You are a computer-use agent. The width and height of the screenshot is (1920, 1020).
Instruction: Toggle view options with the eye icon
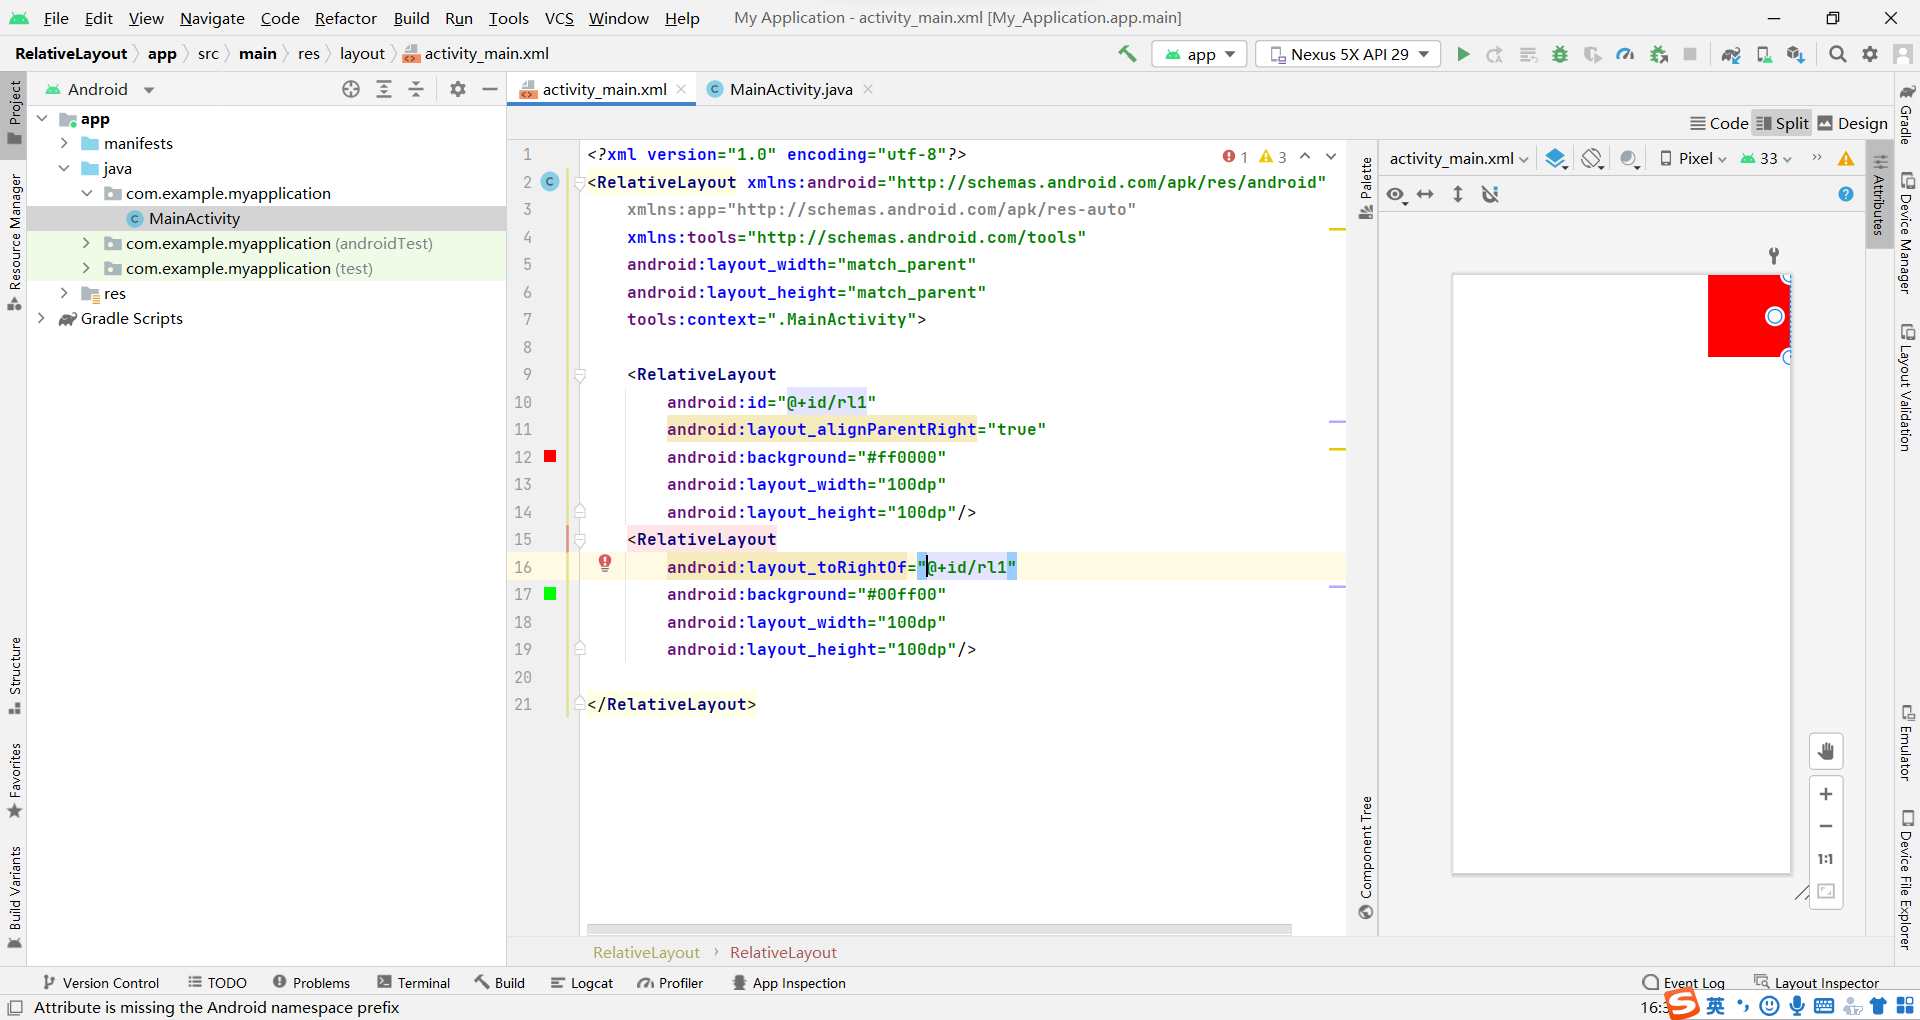(x=1396, y=194)
